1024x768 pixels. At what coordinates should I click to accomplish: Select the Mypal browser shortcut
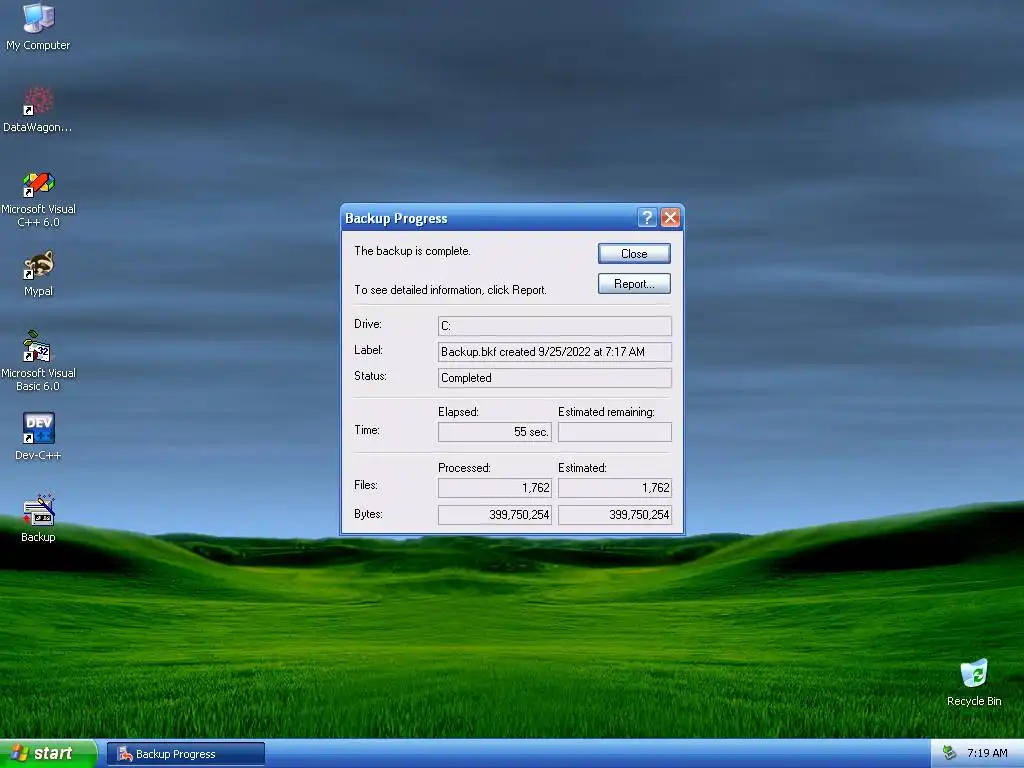click(38, 273)
